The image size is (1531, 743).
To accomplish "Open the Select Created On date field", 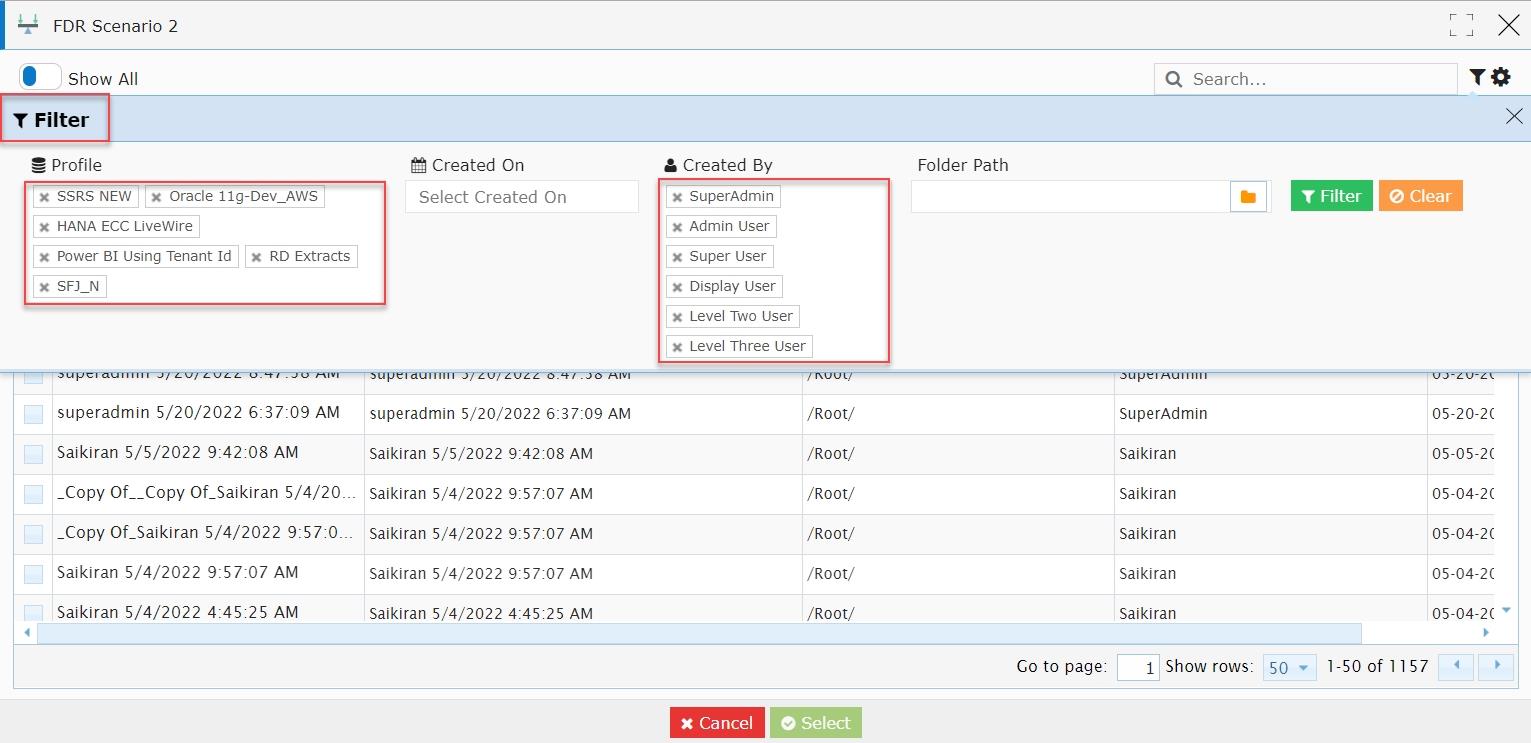I will click(x=522, y=197).
